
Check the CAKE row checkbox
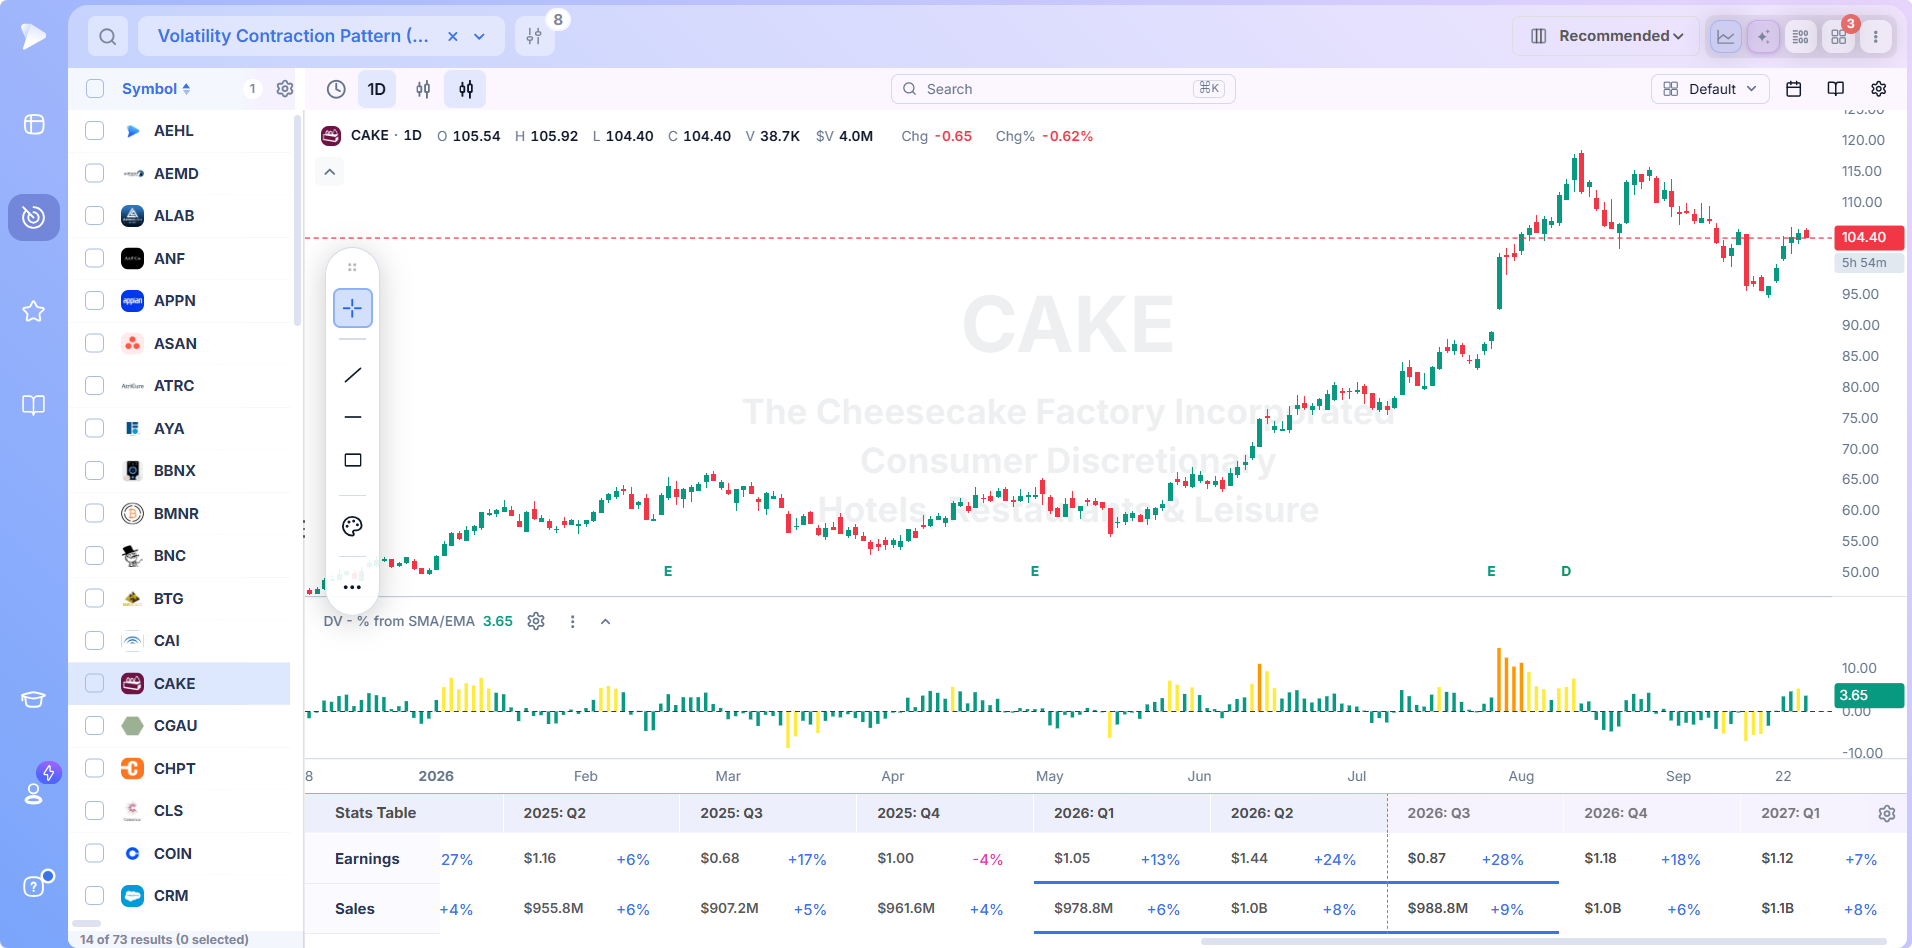click(x=95, y=683)
